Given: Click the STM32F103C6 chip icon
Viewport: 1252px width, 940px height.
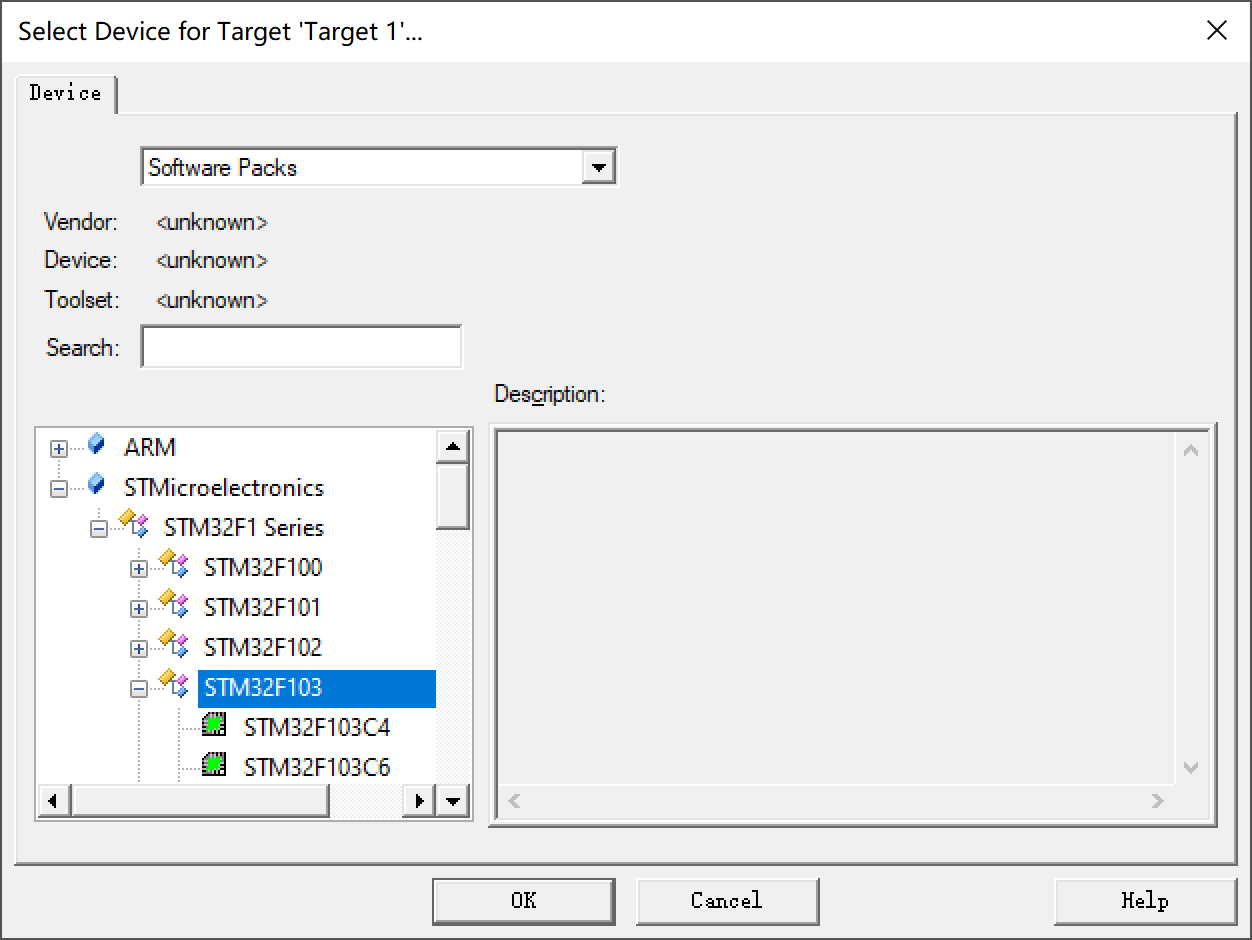Looking at the screenshot, I should pyautogui.click(x=213, y=766).
